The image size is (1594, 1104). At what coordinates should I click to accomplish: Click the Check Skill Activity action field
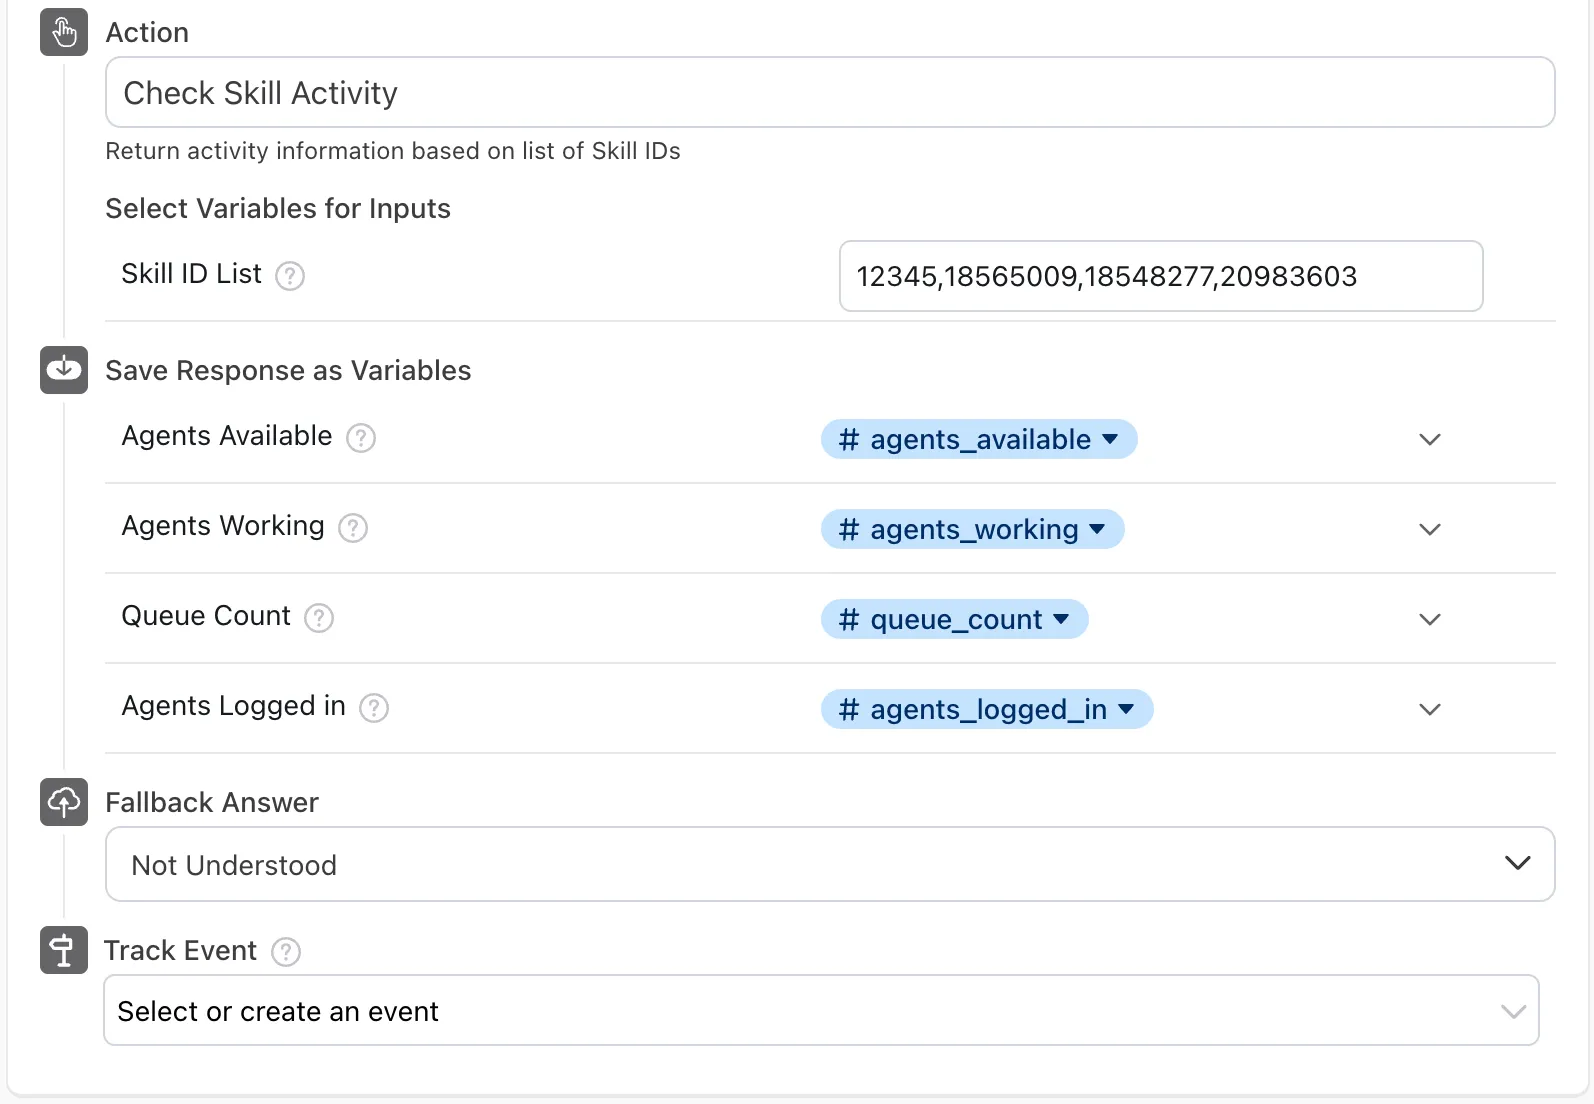pyautogui.click(x=830, y=92)
